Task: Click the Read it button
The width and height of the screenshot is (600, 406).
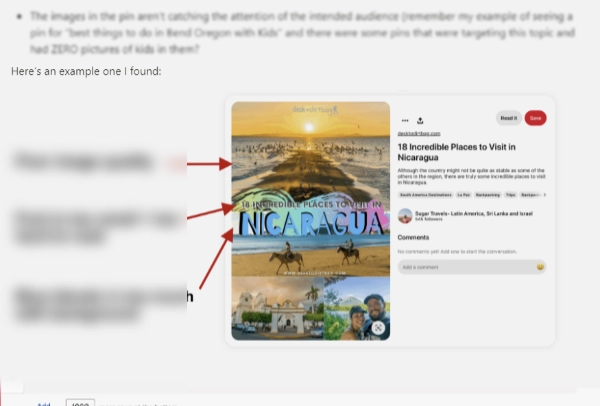Action: (509, 118)
